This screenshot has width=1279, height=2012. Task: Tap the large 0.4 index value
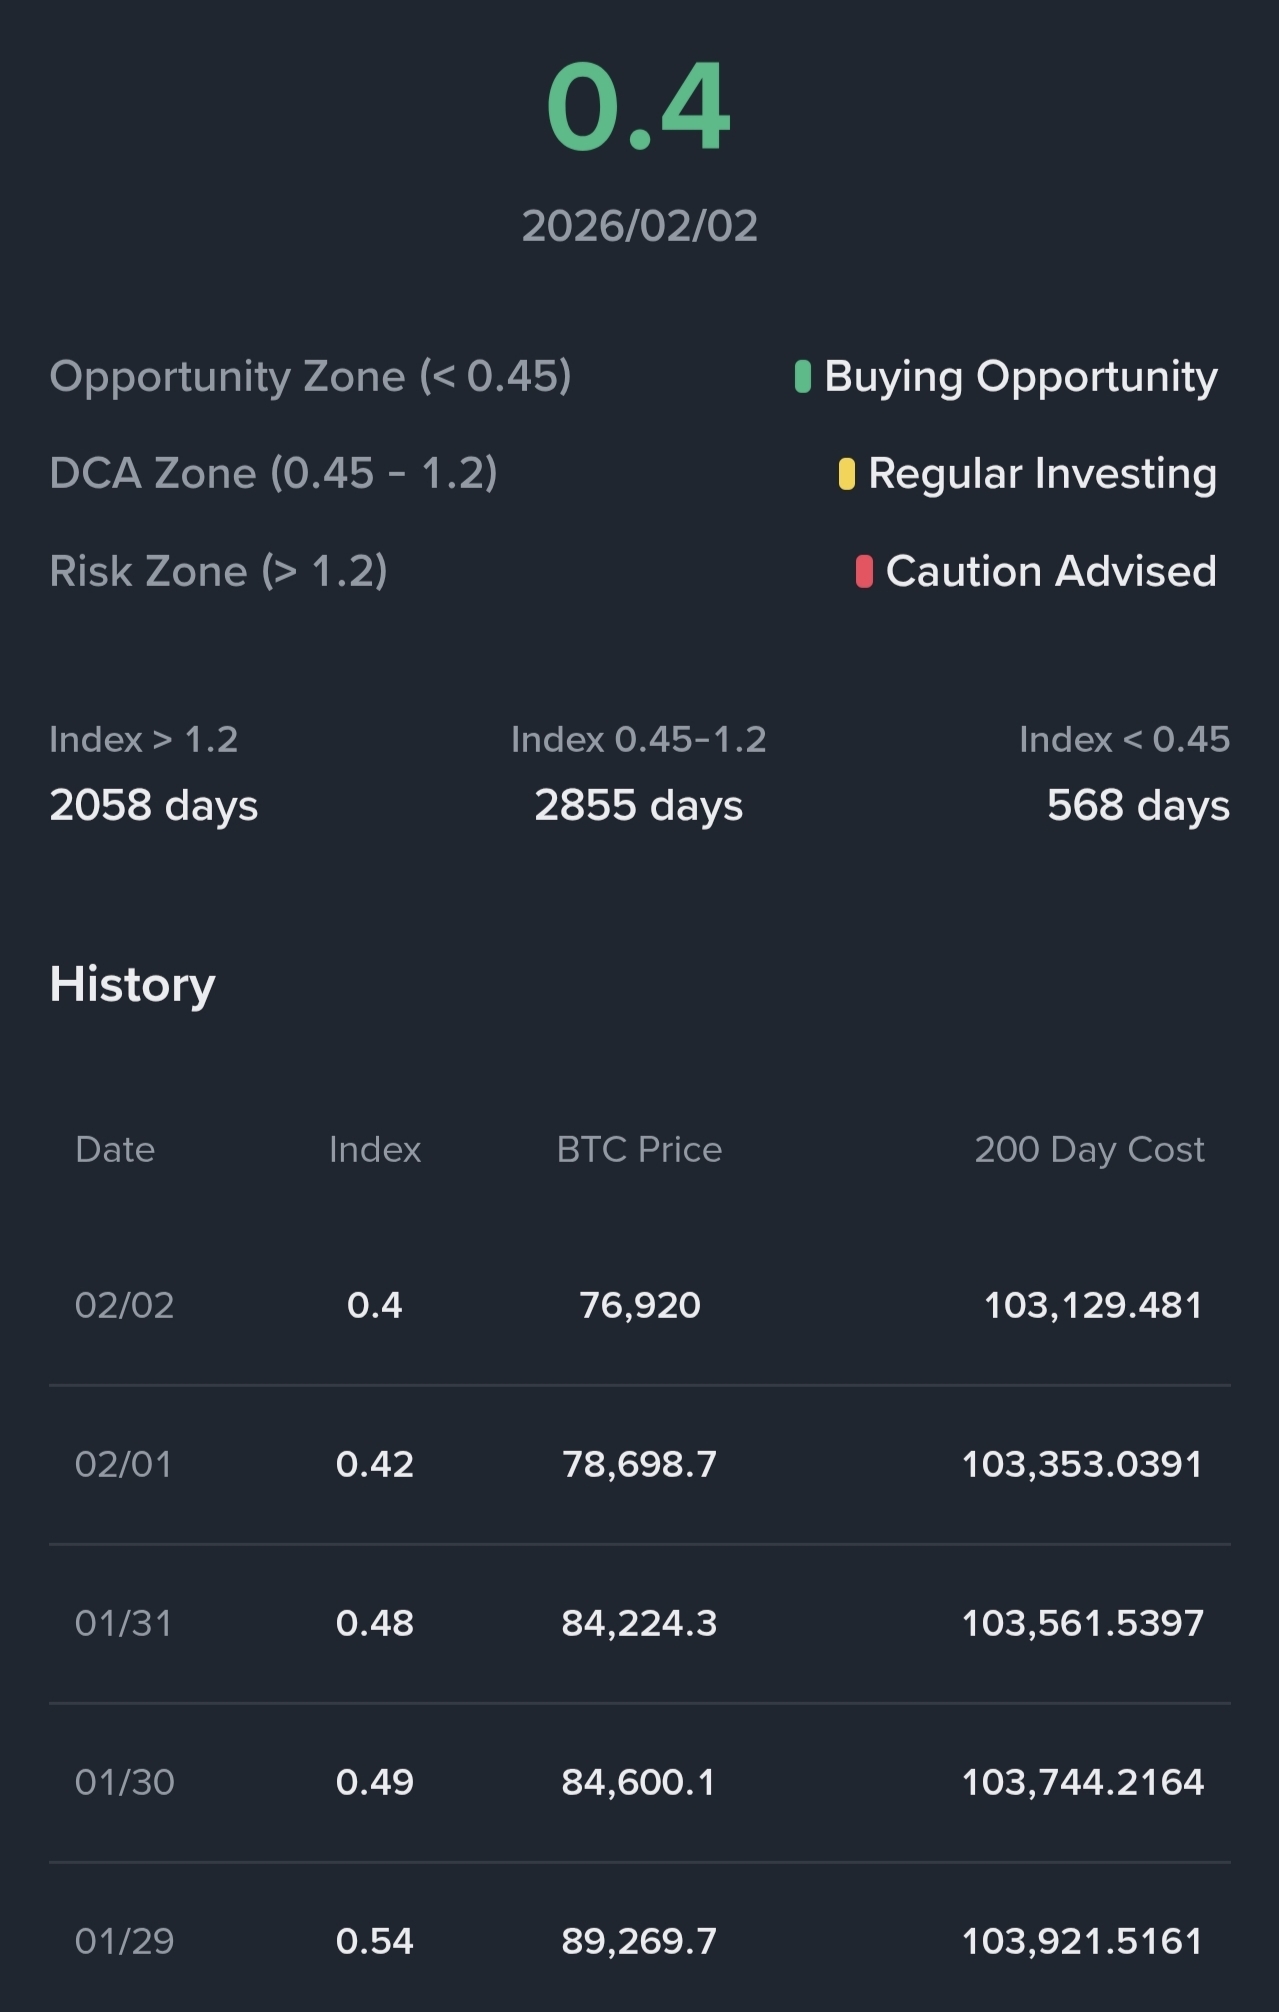(639, 106)
